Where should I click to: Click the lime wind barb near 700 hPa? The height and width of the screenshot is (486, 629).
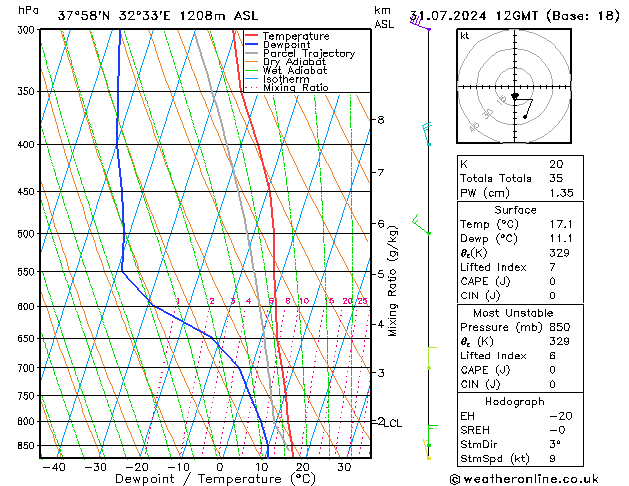coord(432,358)
